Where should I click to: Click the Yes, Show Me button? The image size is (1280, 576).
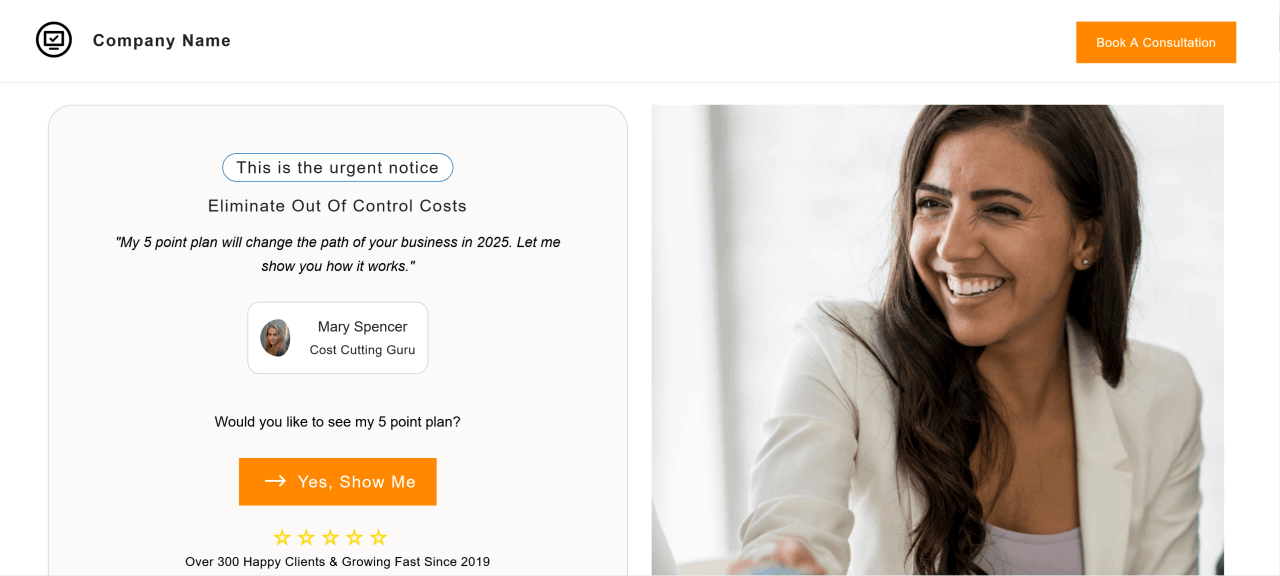[338, 482]
